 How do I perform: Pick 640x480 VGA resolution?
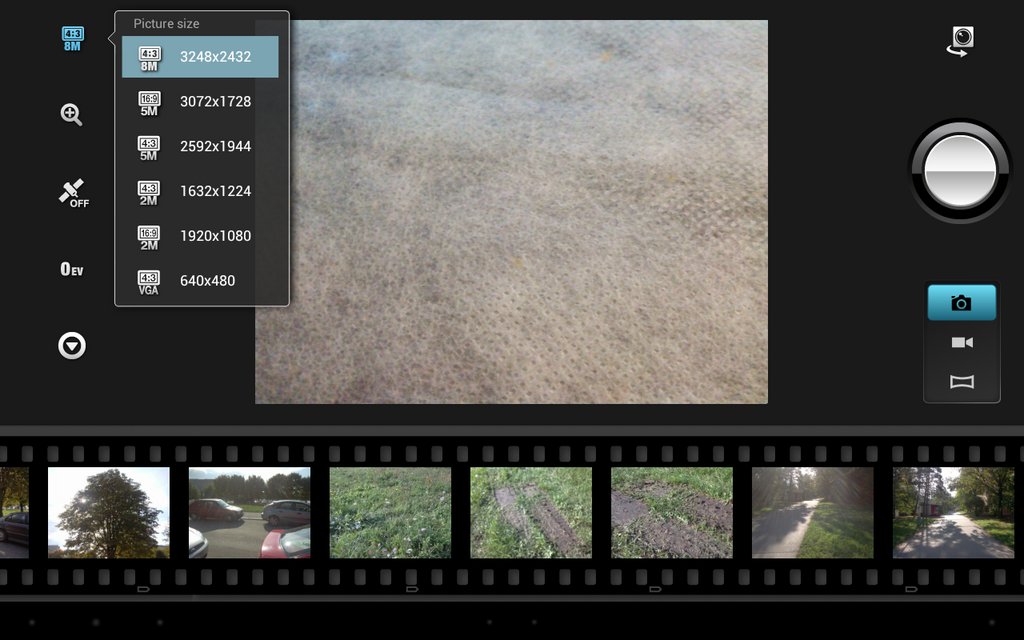200,281
